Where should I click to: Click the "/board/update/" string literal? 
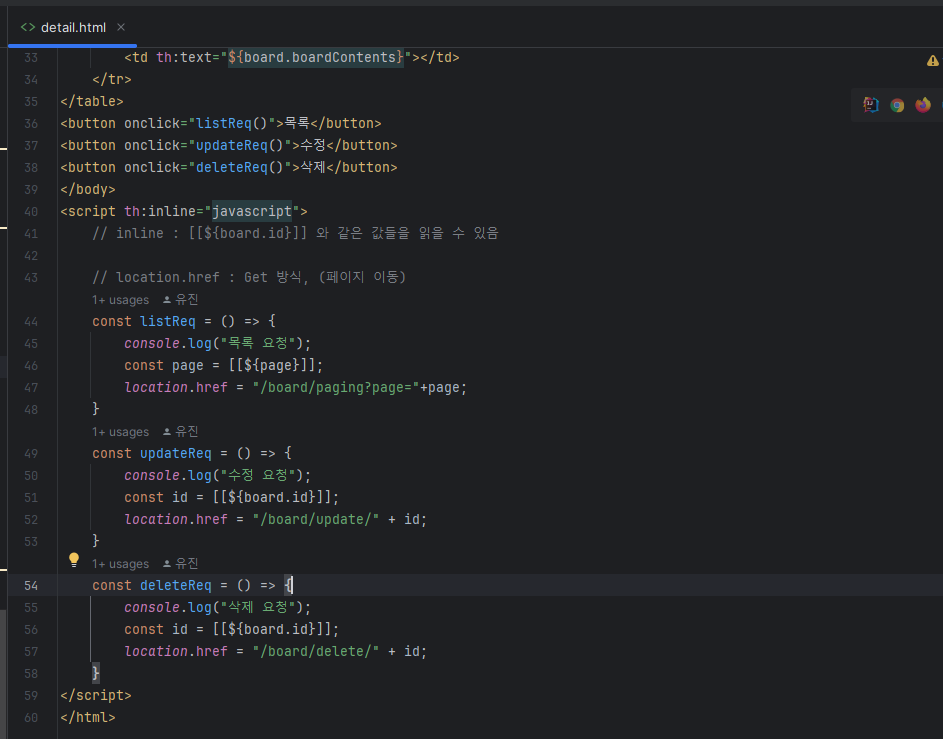[316, 520]
